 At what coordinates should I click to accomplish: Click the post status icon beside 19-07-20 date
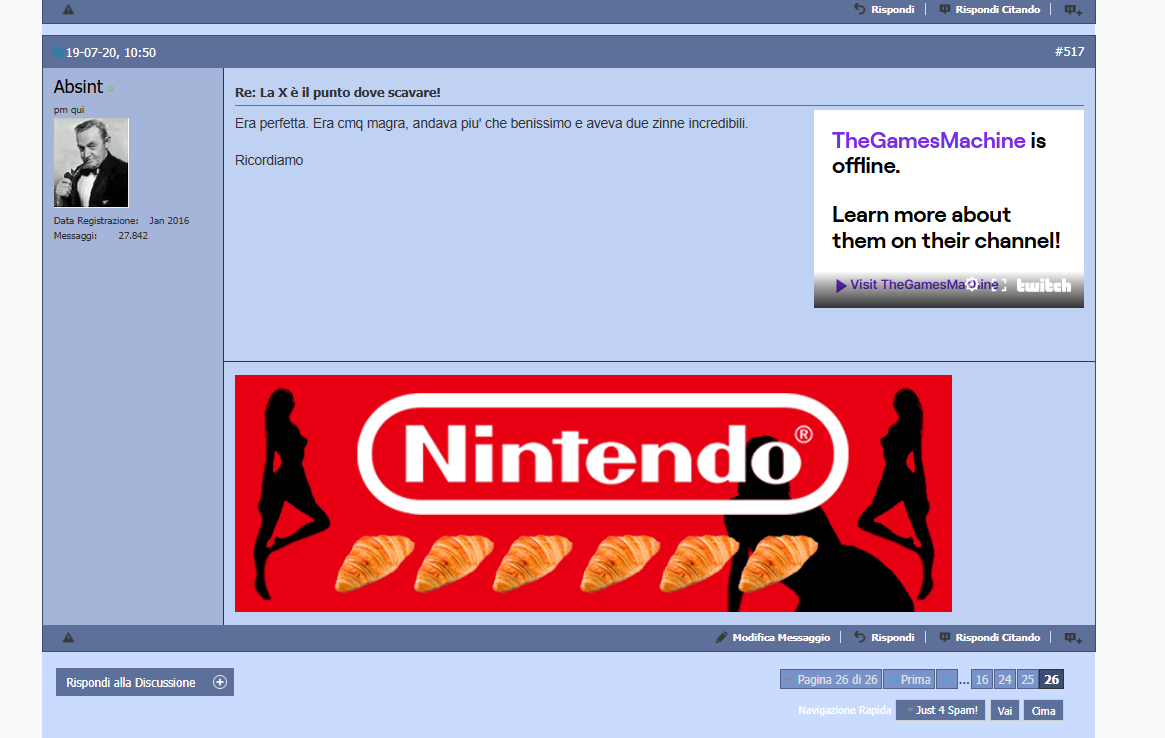point(58,52)
